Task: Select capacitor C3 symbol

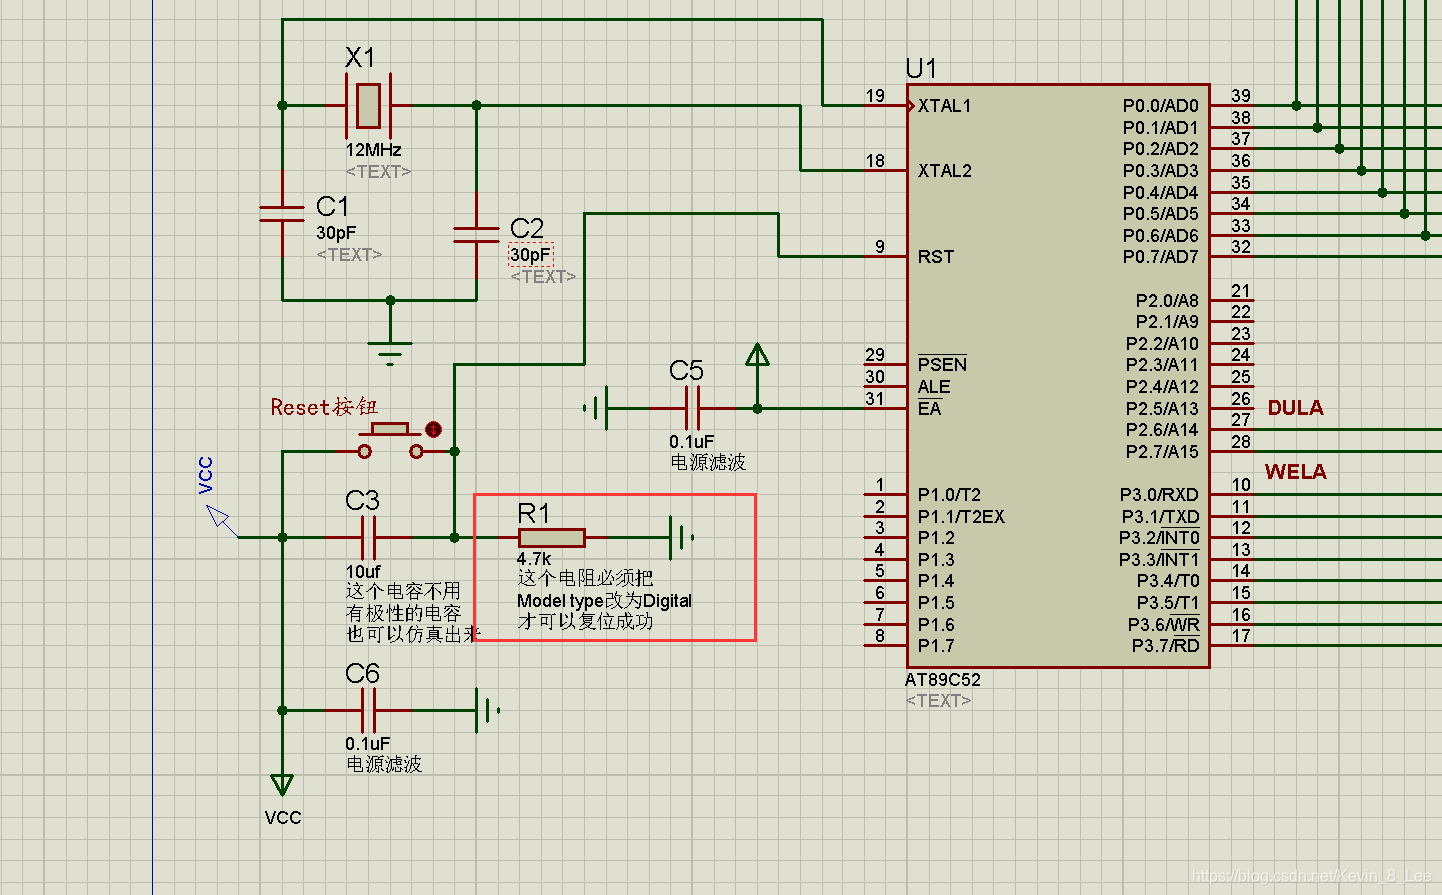Action: pos(369,537)
